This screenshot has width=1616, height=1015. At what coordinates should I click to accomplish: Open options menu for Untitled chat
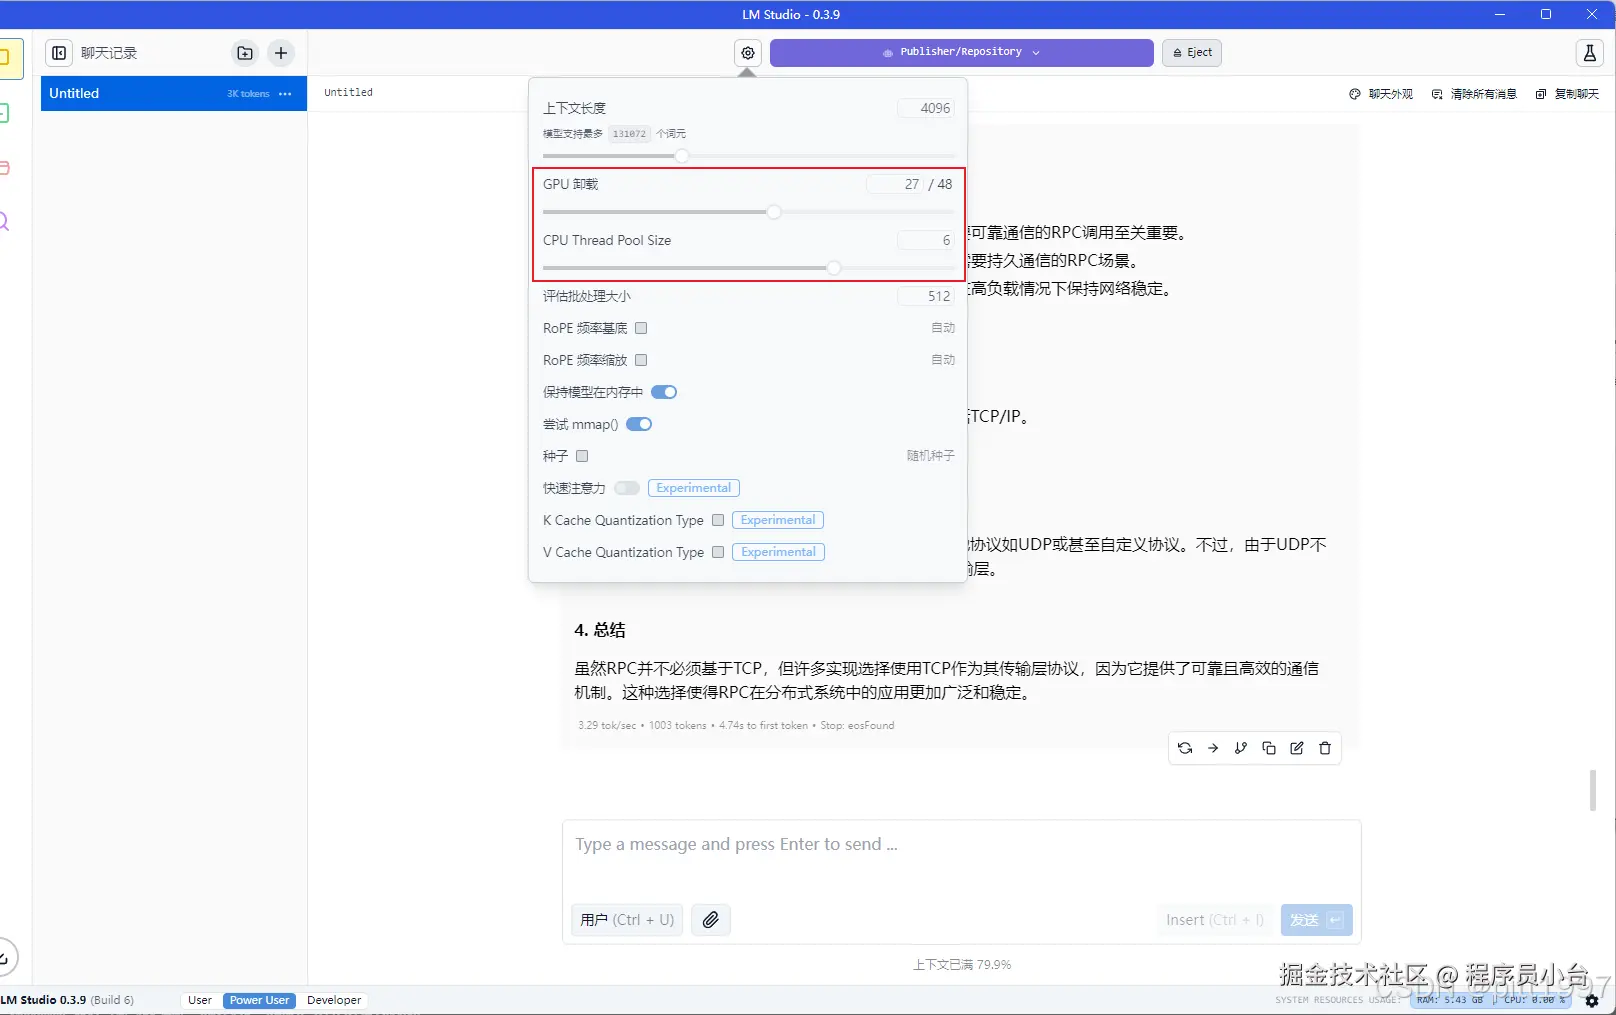pyautogui.click(x=285, y=94)
